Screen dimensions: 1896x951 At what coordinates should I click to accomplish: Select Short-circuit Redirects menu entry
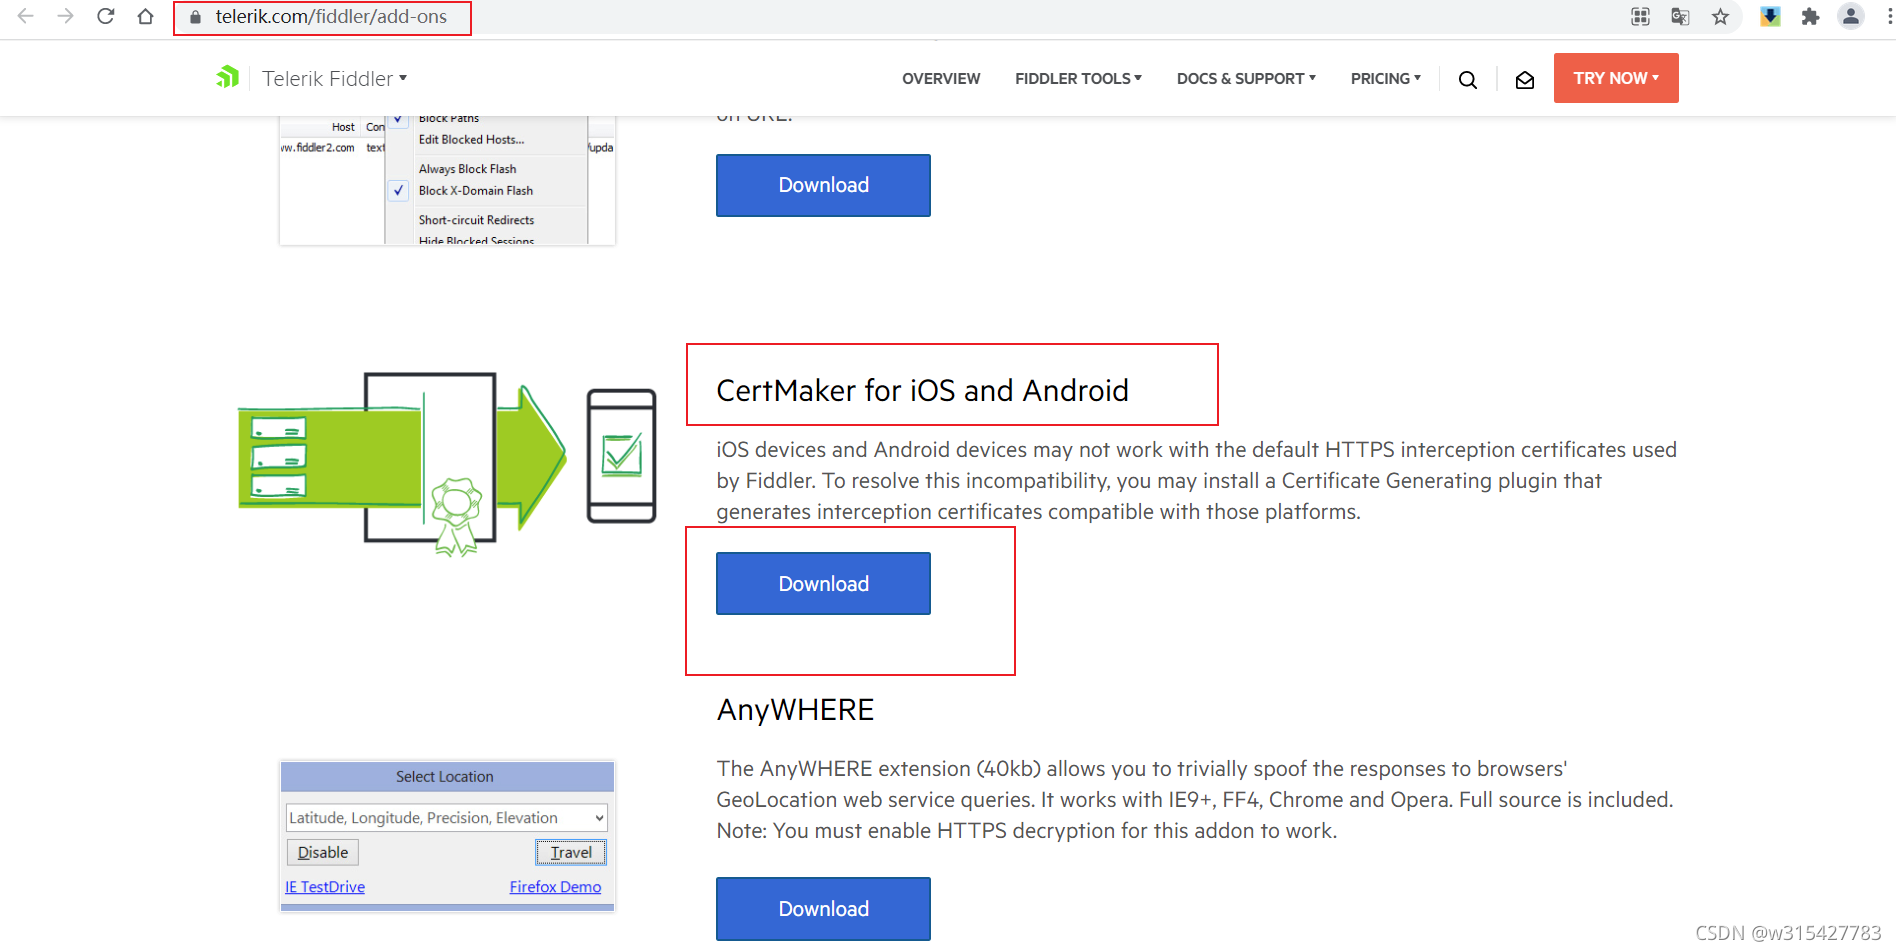coord(476,220)
